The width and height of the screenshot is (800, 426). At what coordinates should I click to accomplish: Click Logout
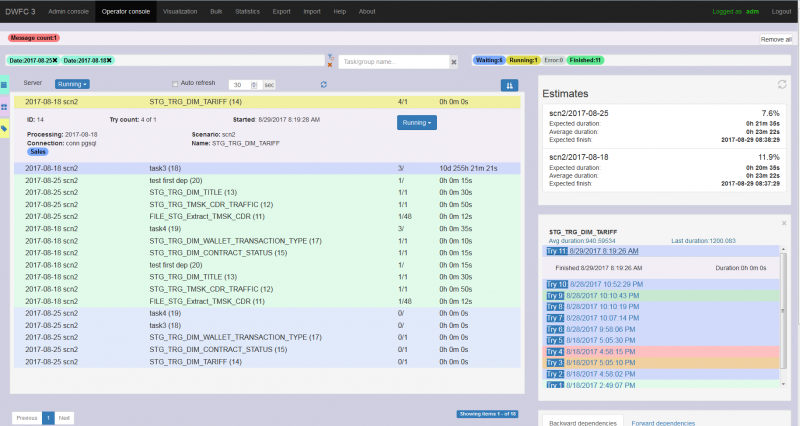(781, 11)
